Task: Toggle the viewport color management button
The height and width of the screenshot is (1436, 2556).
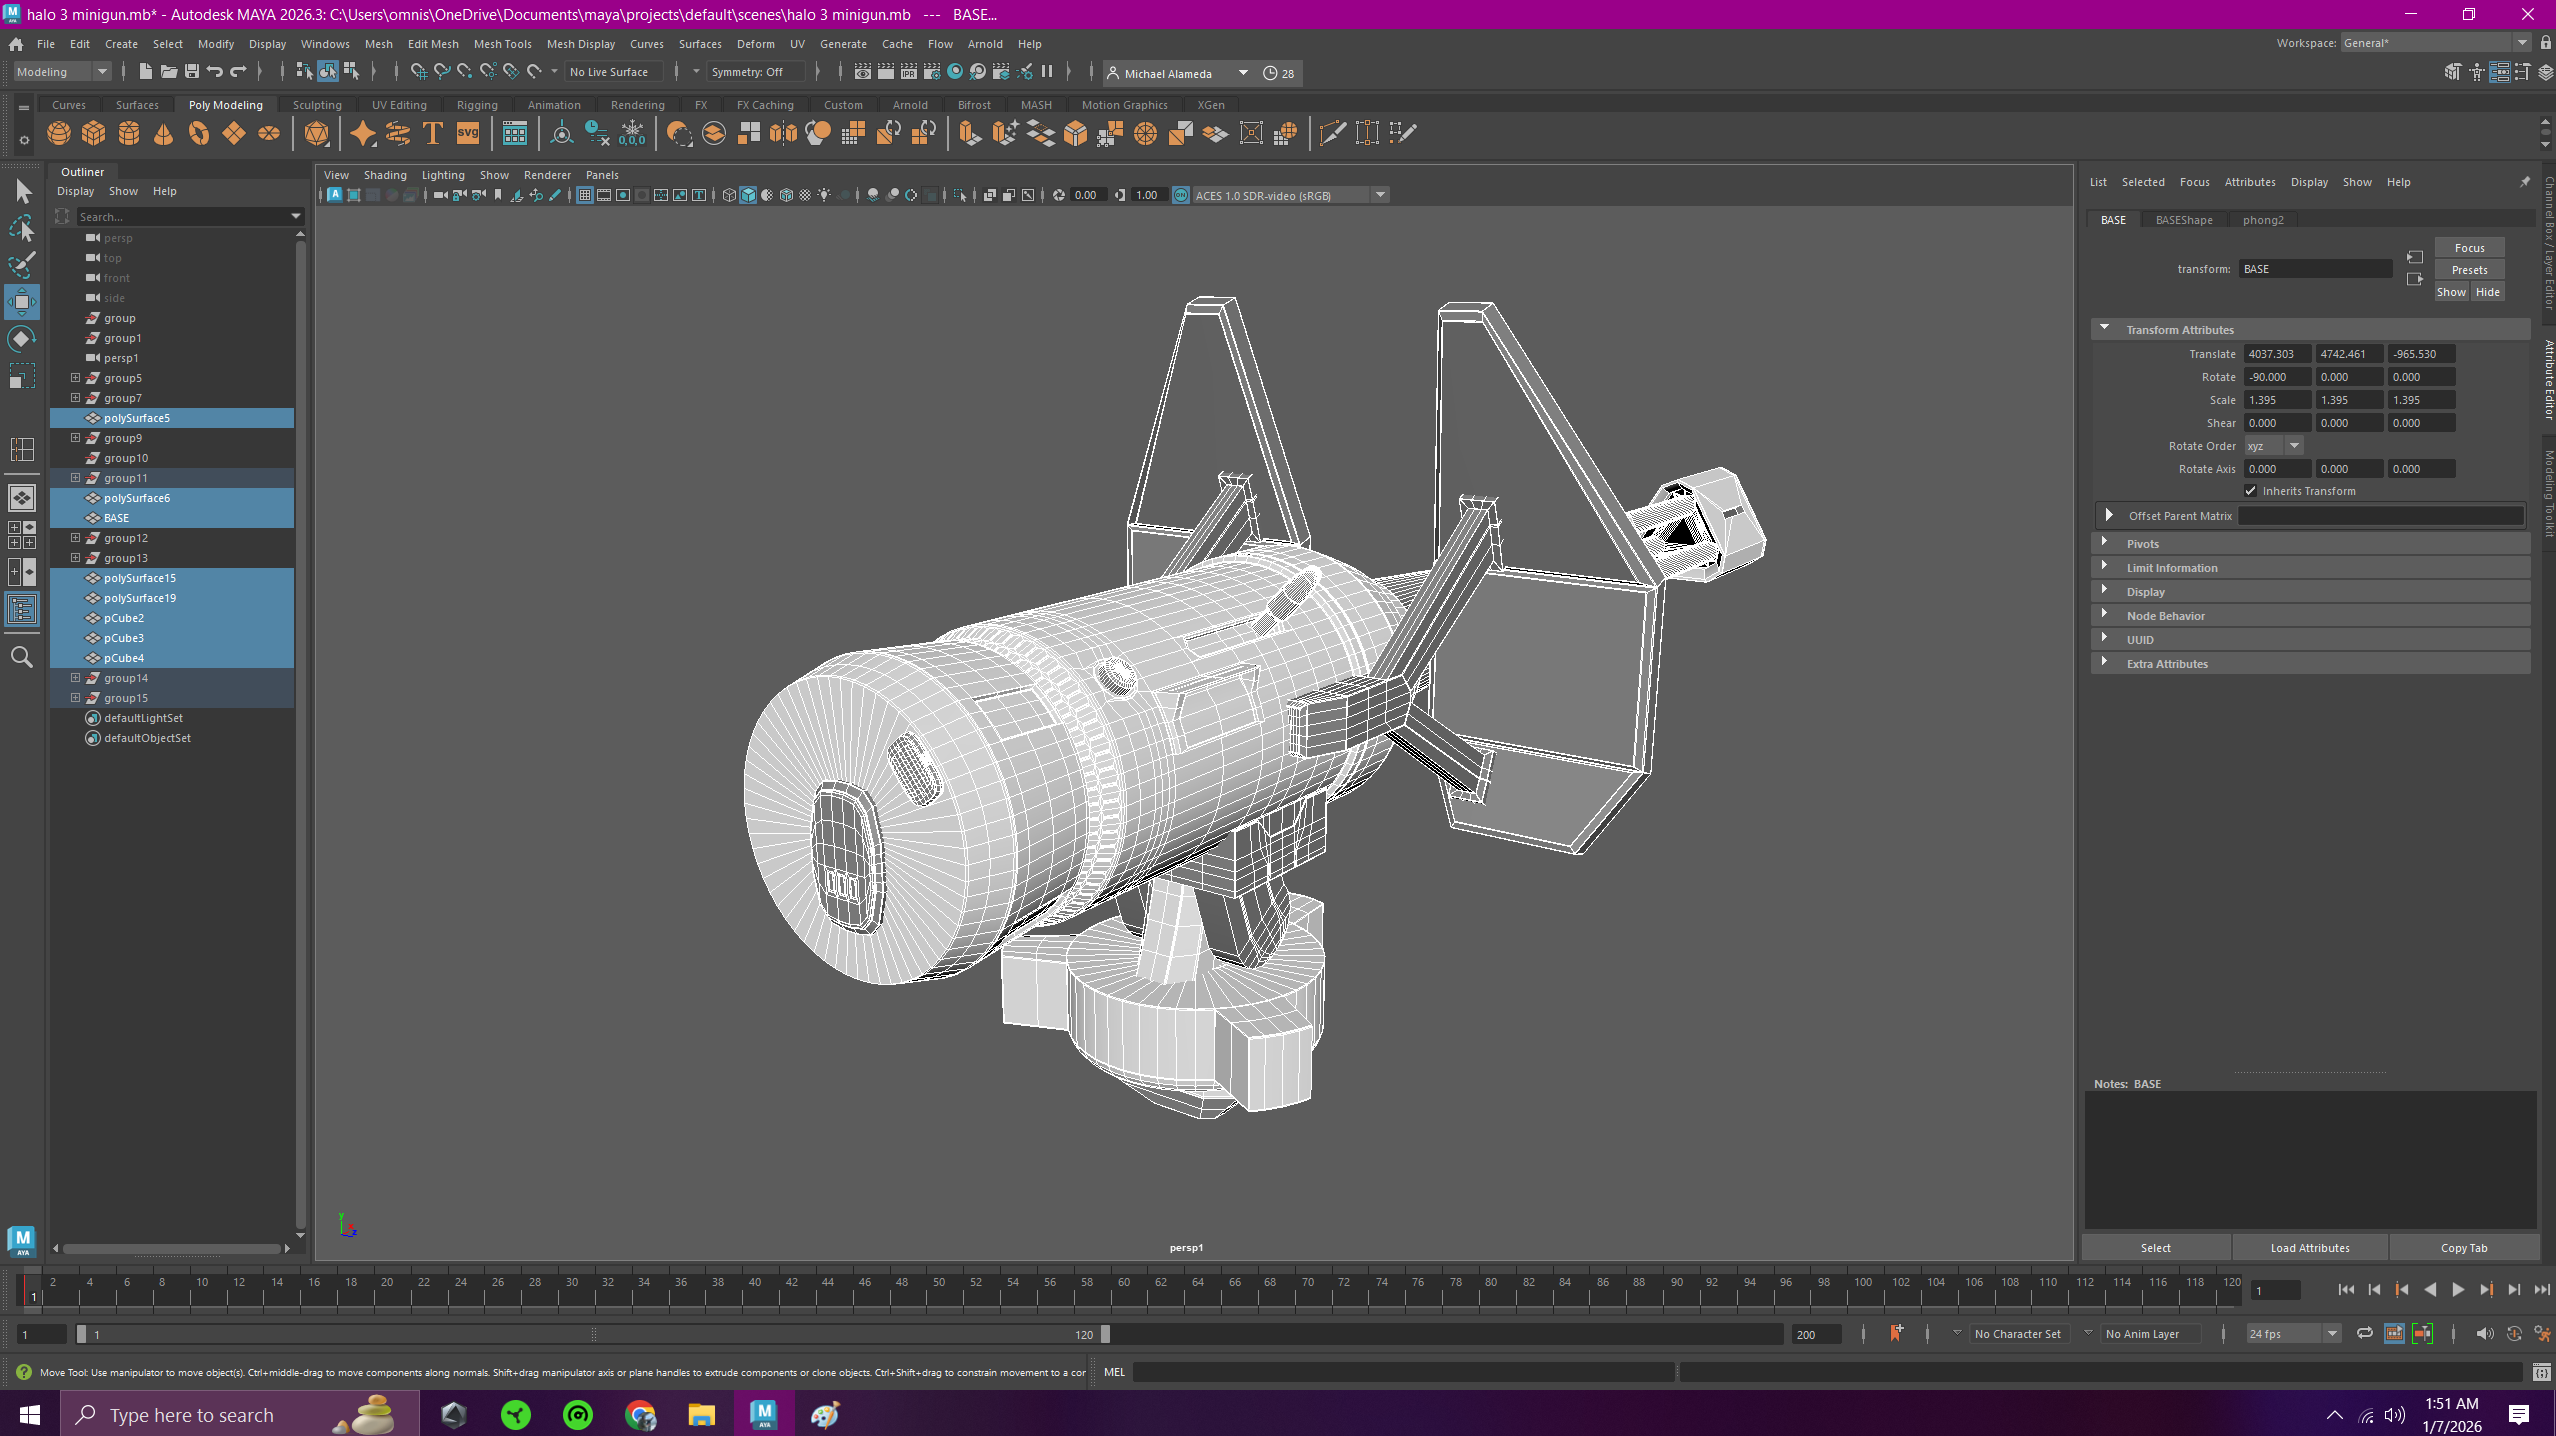Action: point(1180,196)
